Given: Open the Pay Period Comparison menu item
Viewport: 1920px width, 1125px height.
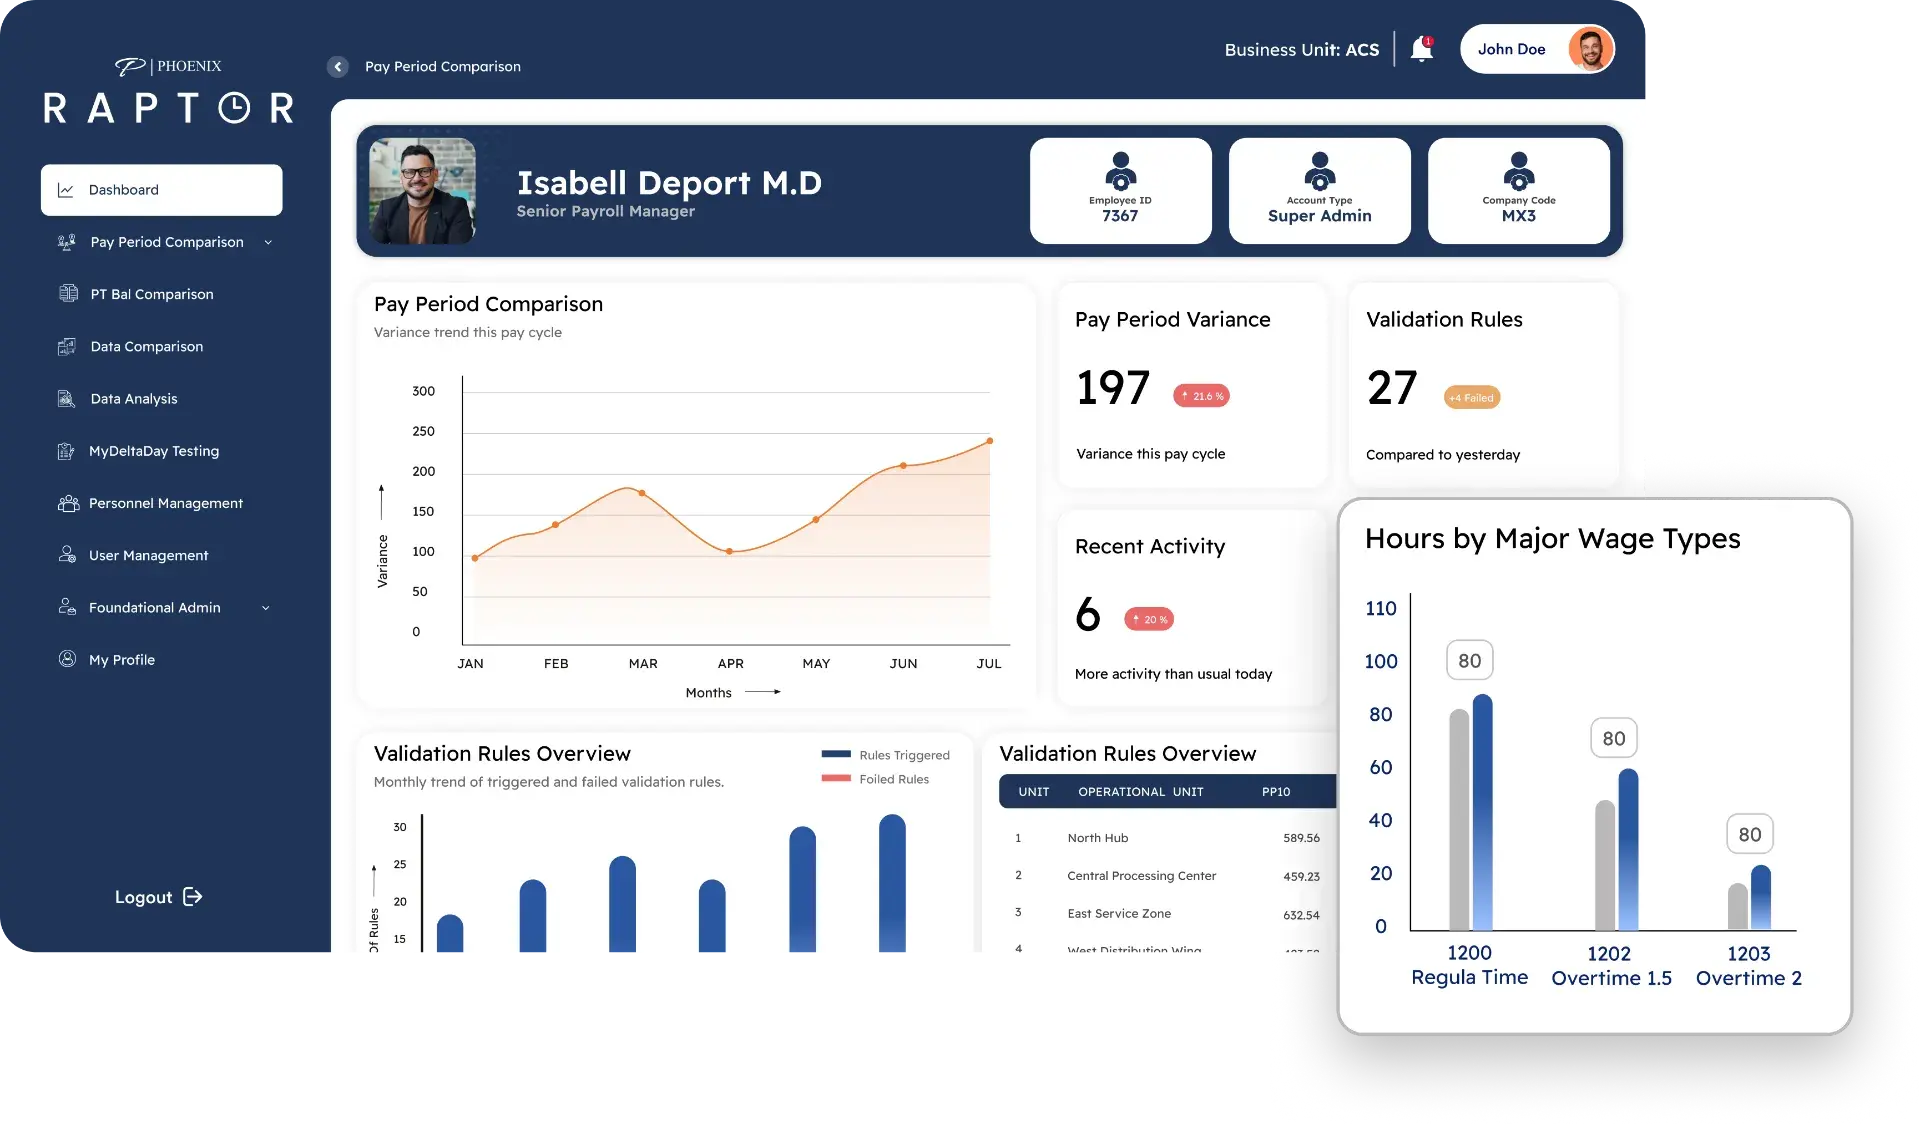Looking at the screenshot, I should pyautogui.click(x=166, y=242).
